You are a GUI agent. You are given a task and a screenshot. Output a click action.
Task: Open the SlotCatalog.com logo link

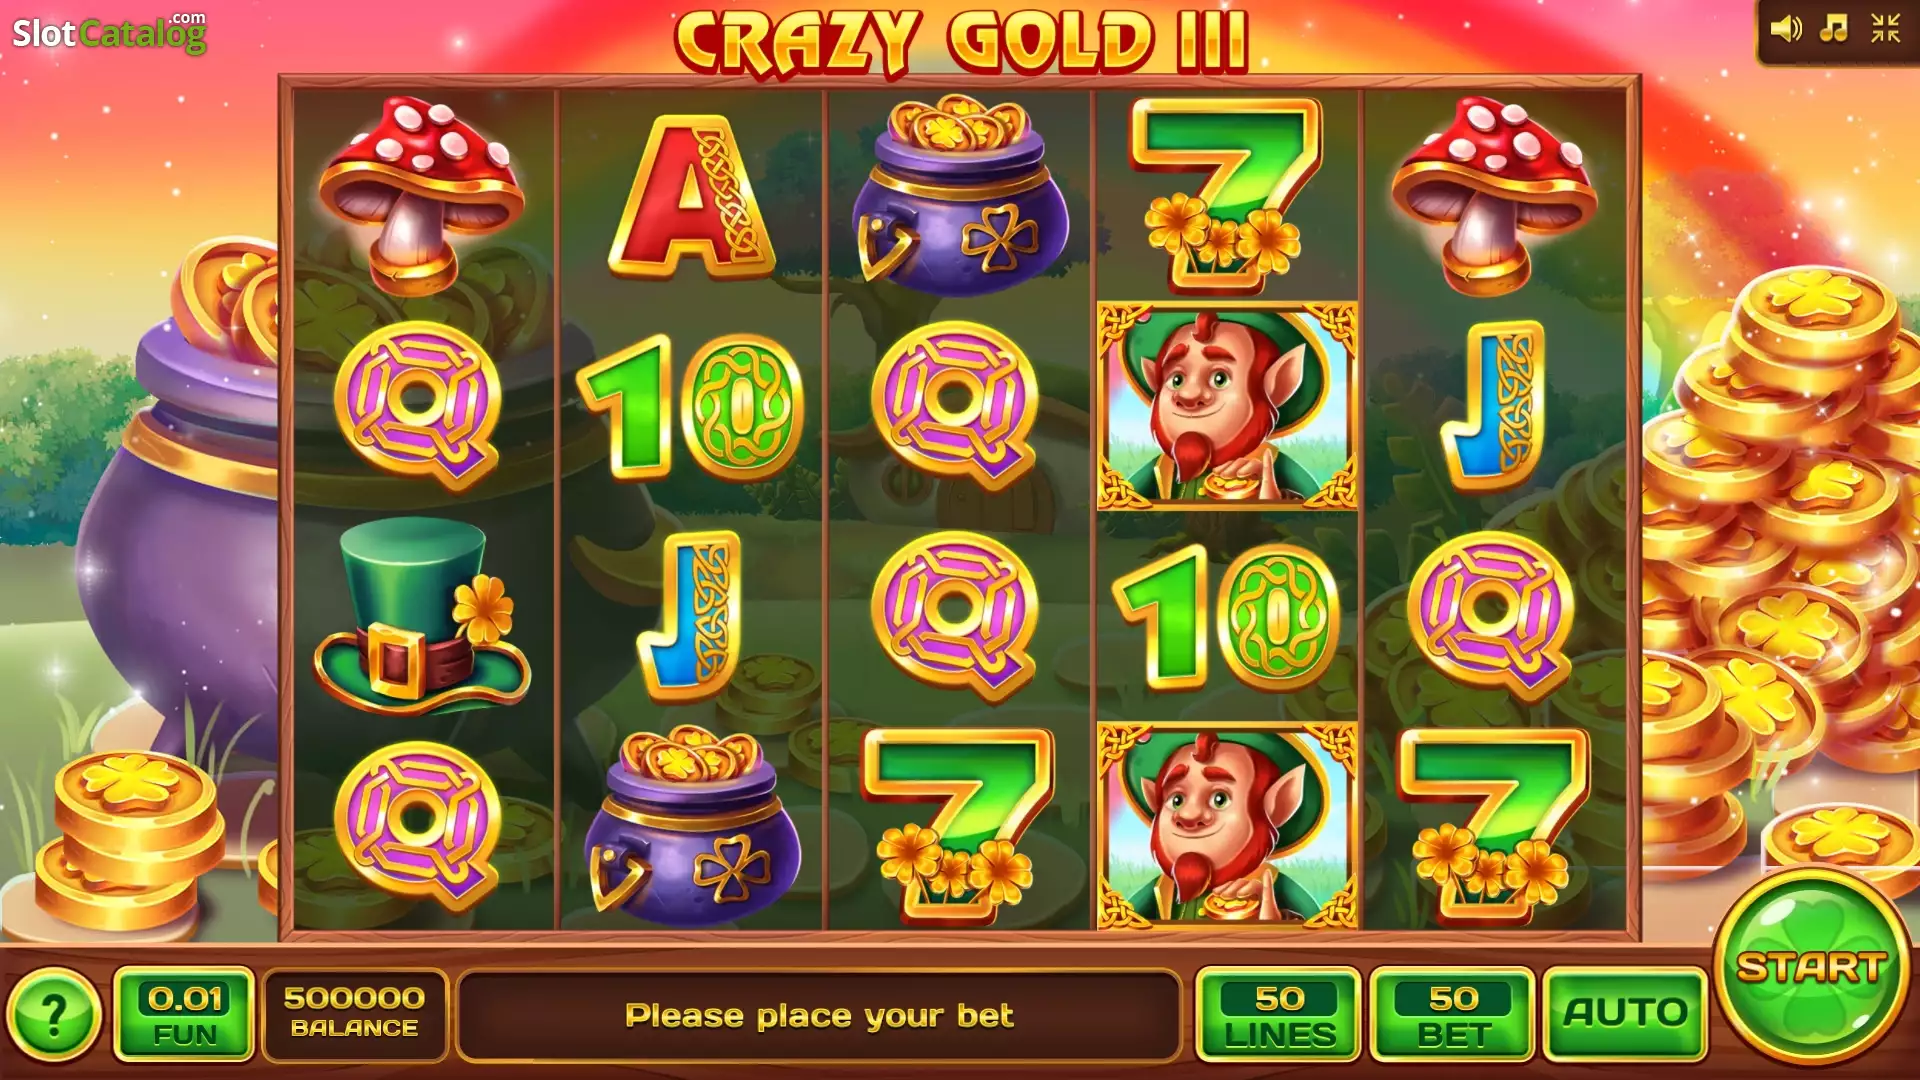109,32
